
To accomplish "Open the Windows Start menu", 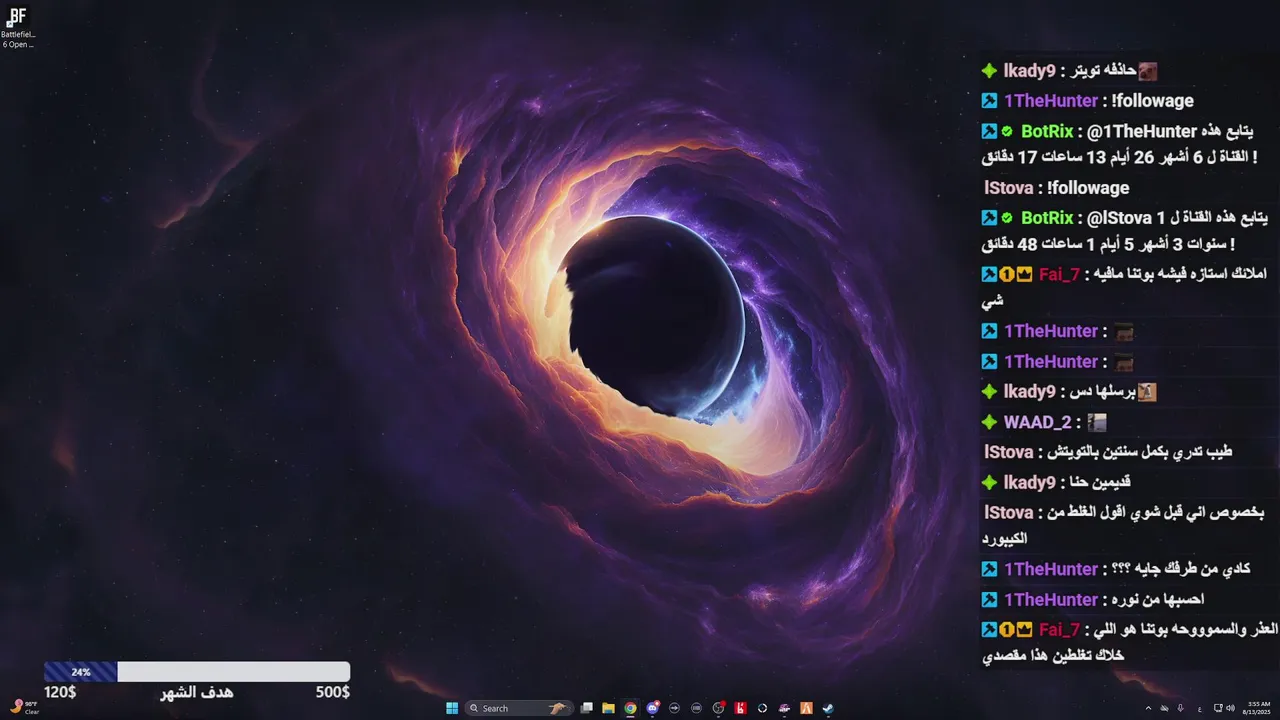I will 452,708.
